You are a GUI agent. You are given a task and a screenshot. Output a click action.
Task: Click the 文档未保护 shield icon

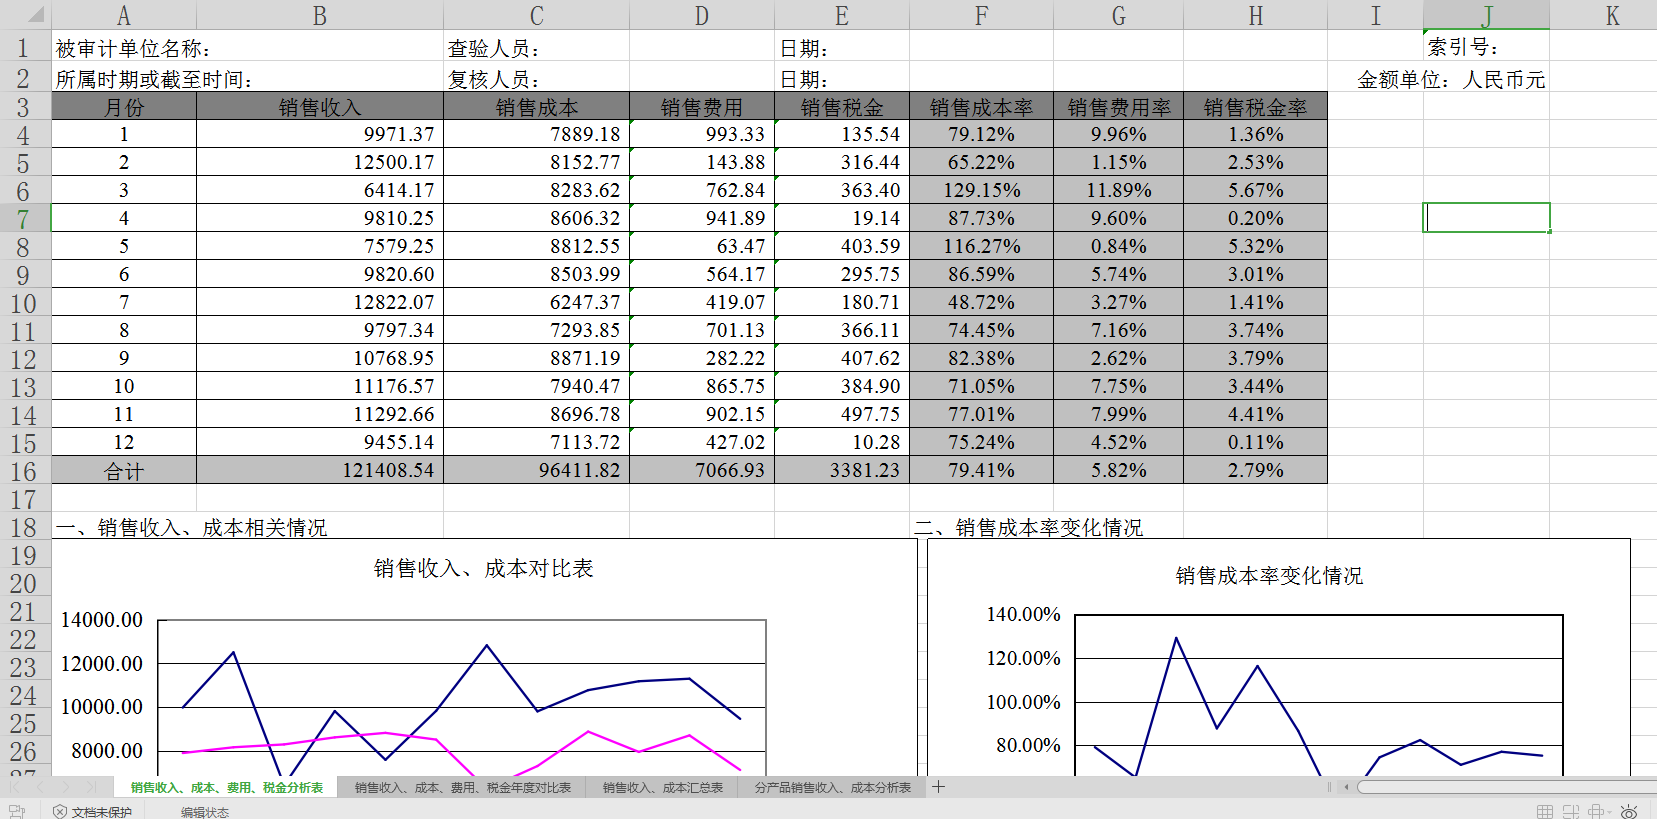(60, 812)
